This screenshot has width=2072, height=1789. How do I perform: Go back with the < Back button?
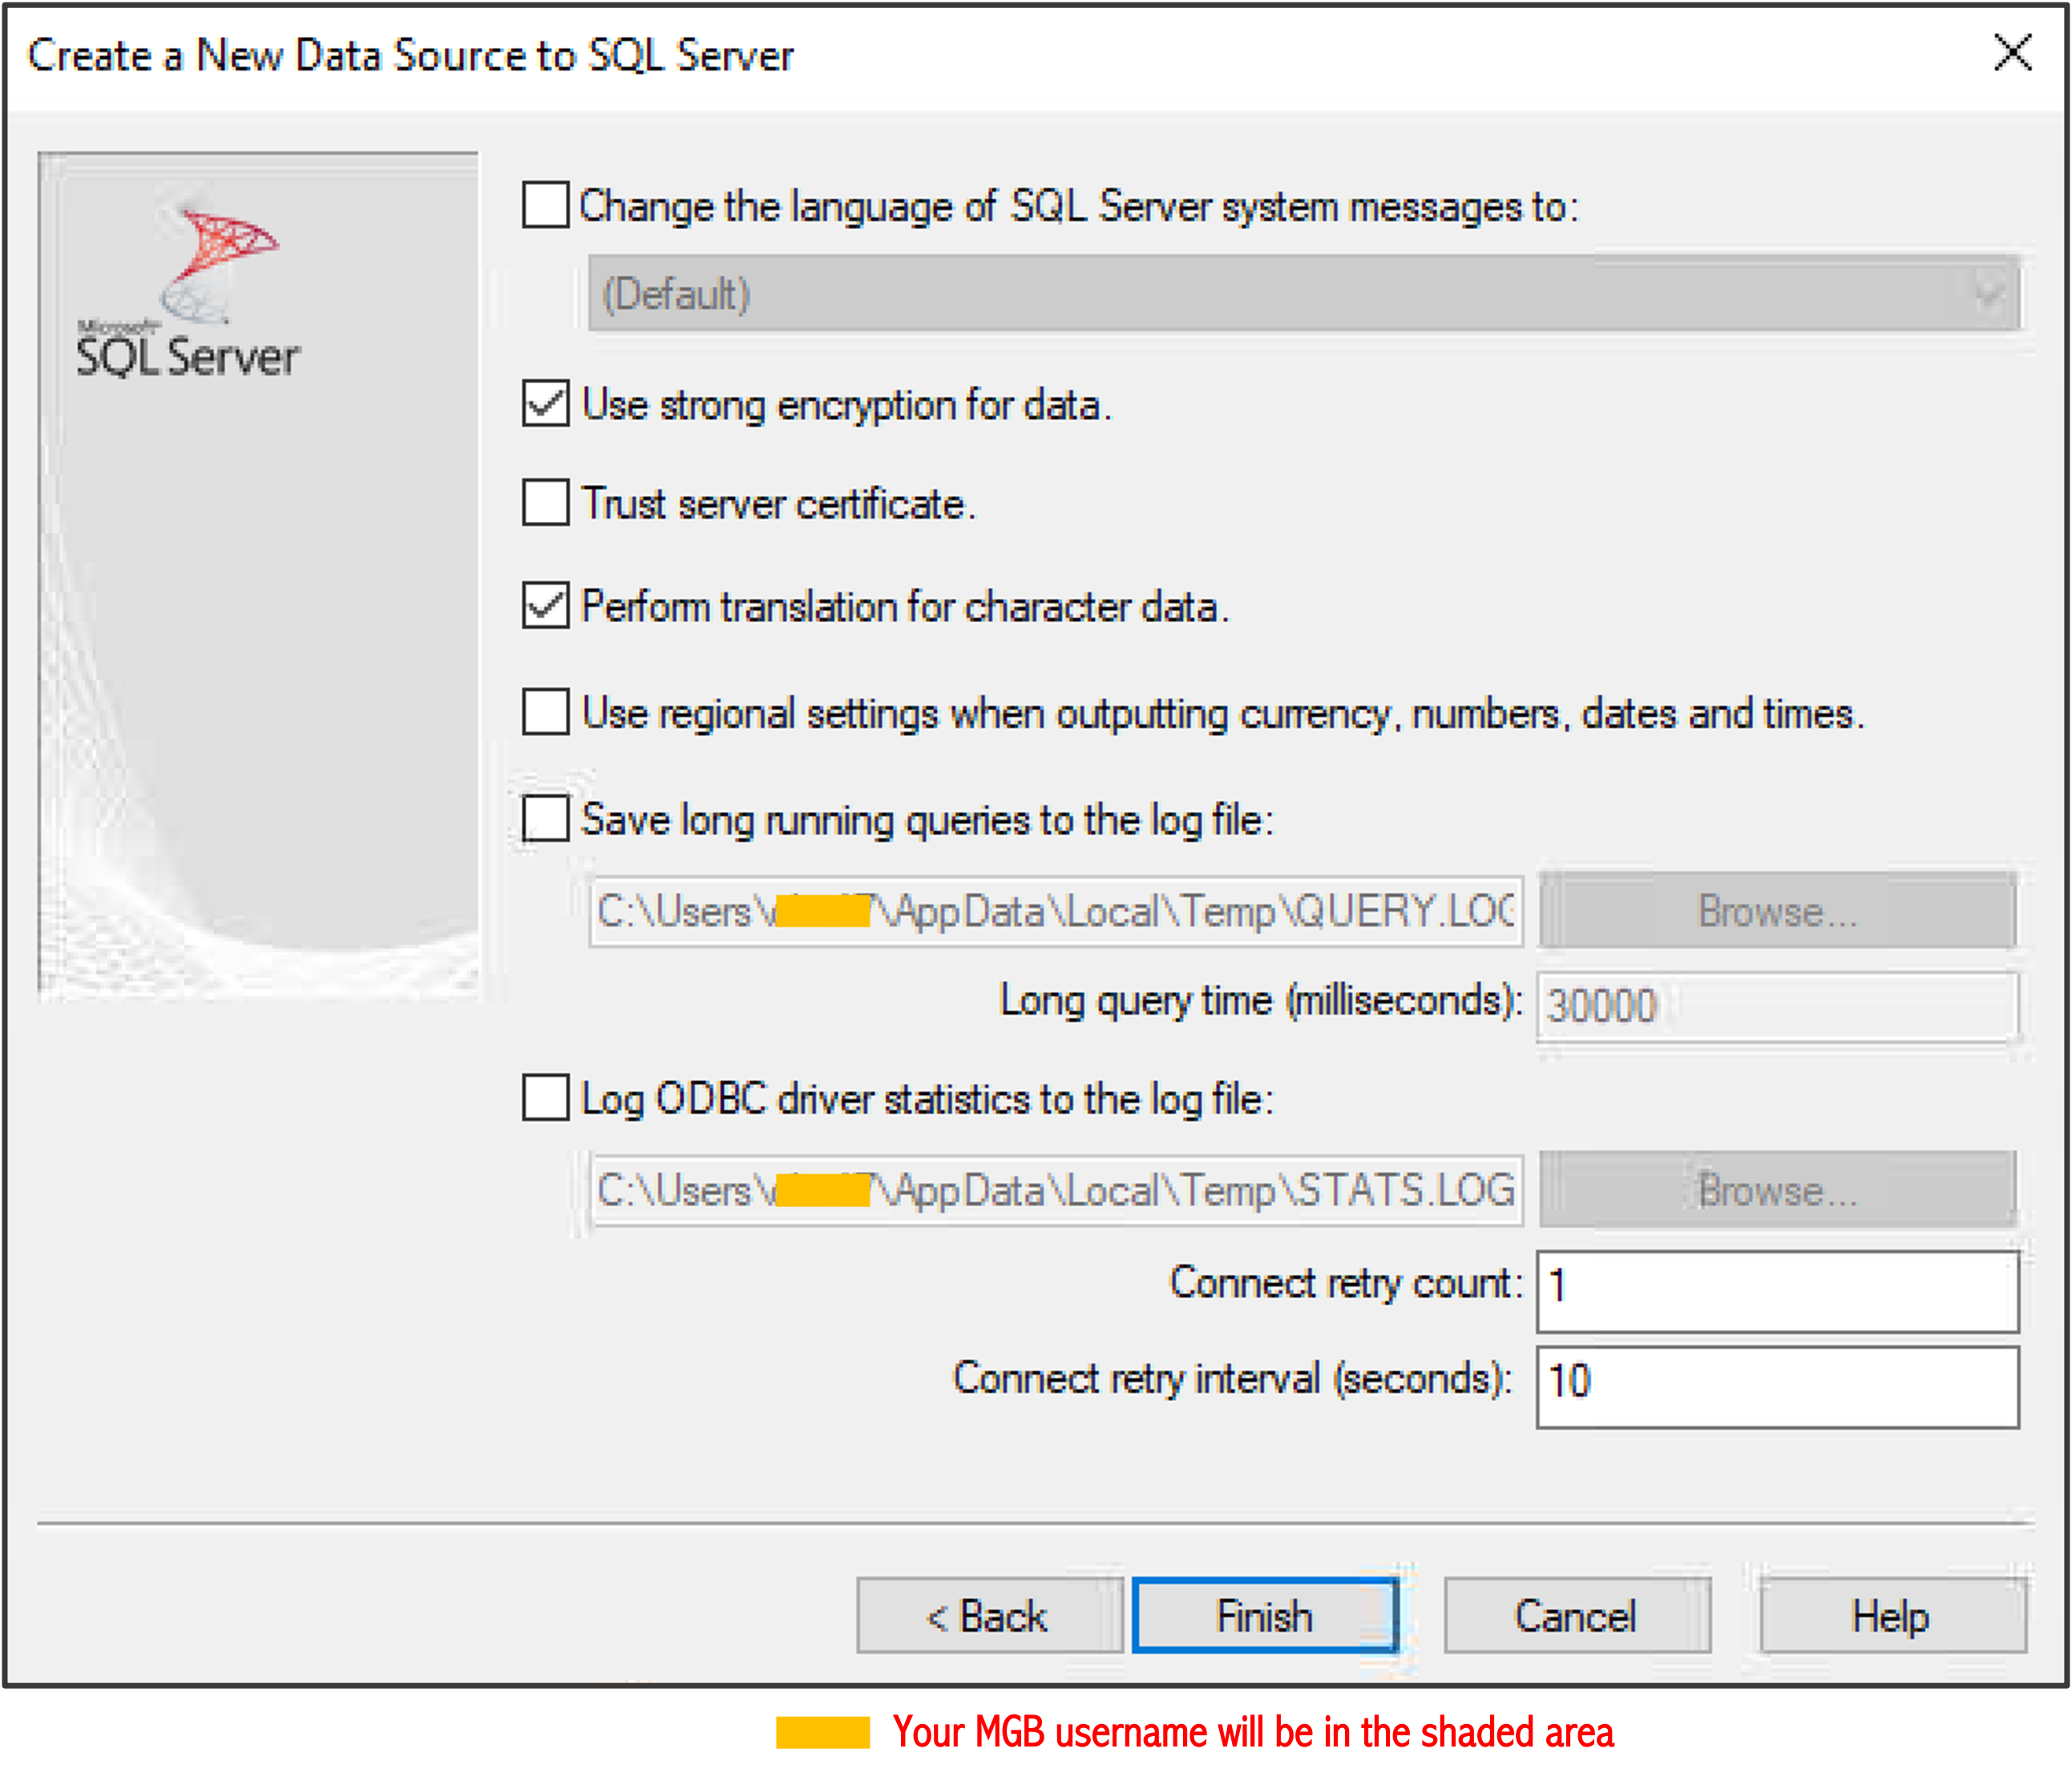[x=990, y=1616]
